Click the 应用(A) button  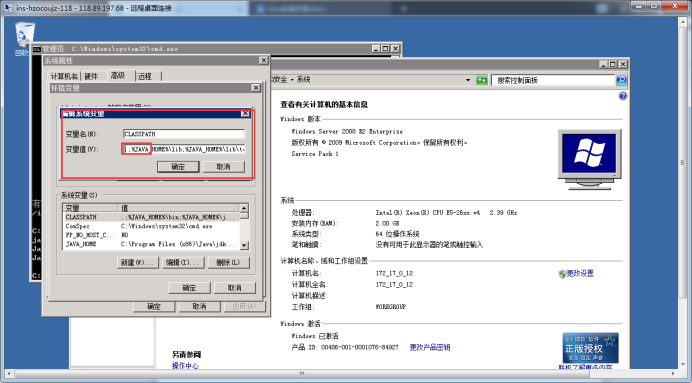(244, 306)
